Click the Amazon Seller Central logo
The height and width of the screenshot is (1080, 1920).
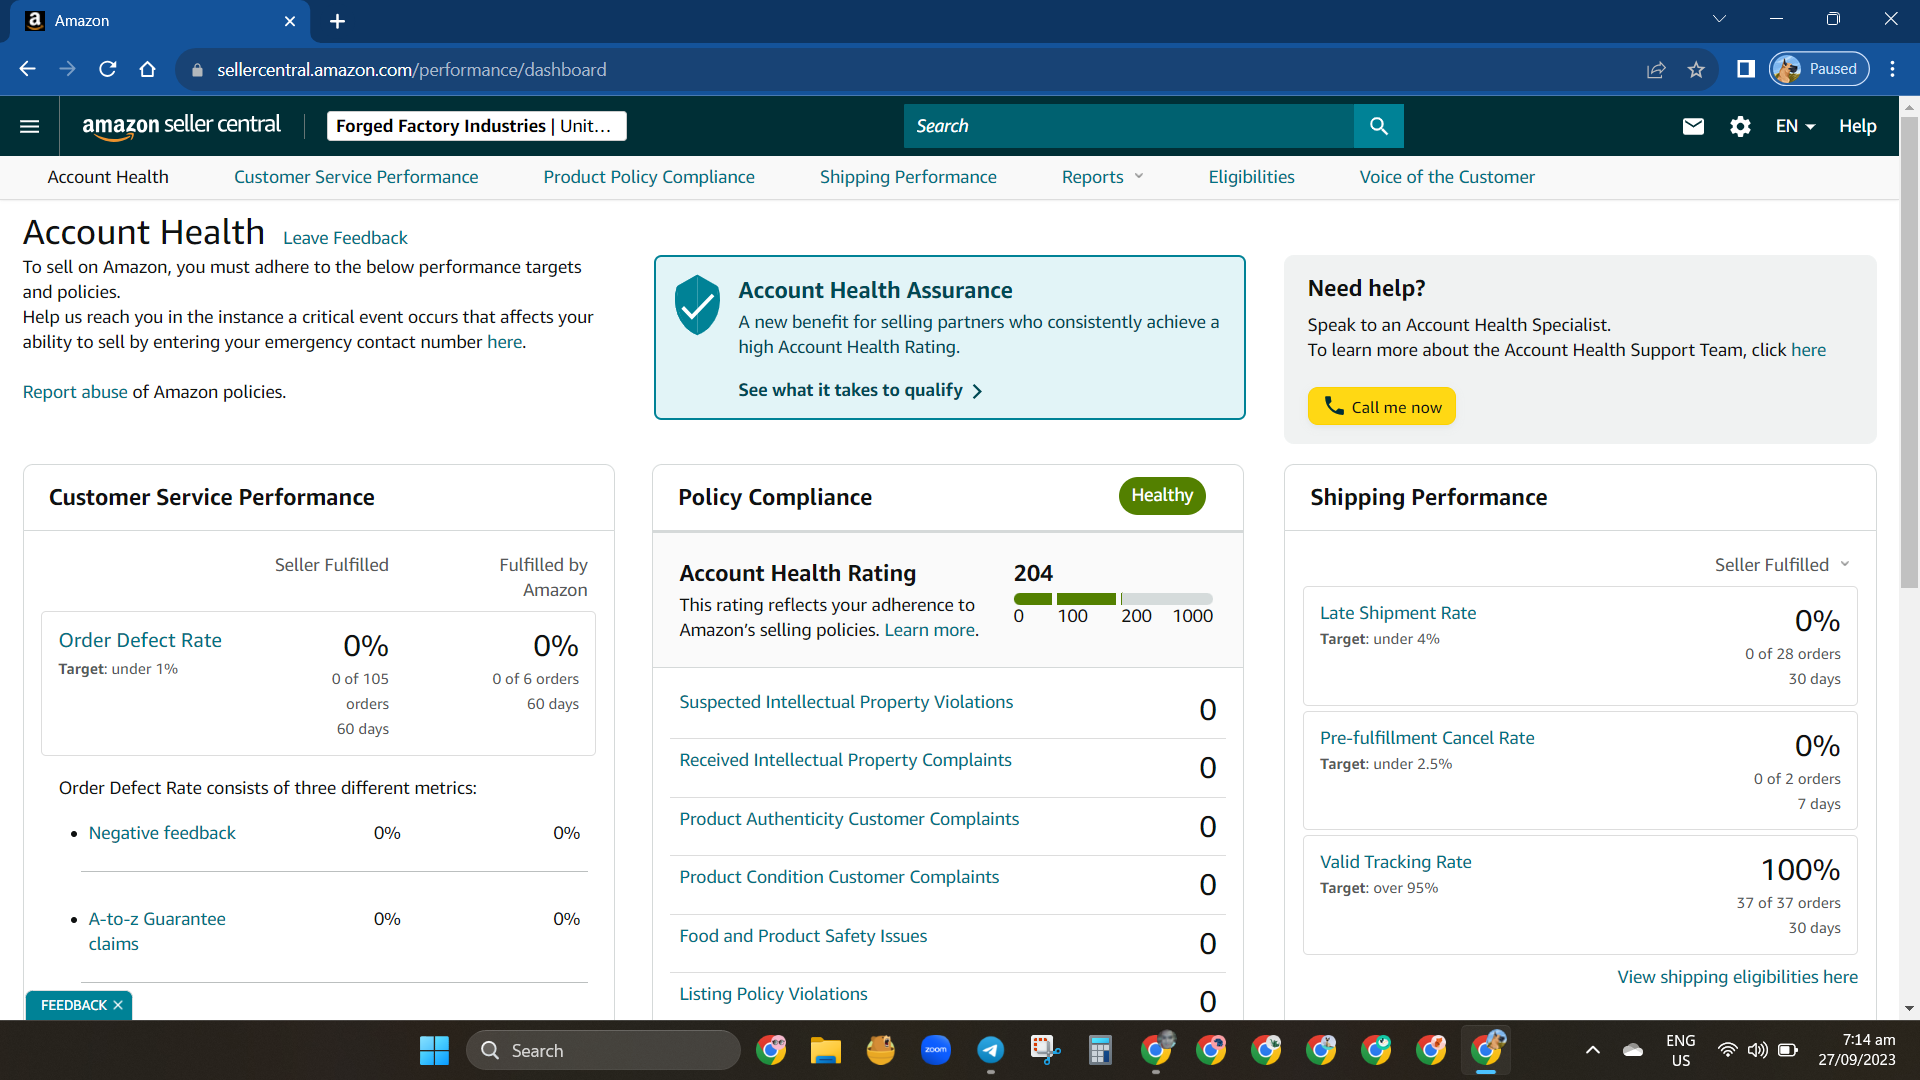pos(182,126)
